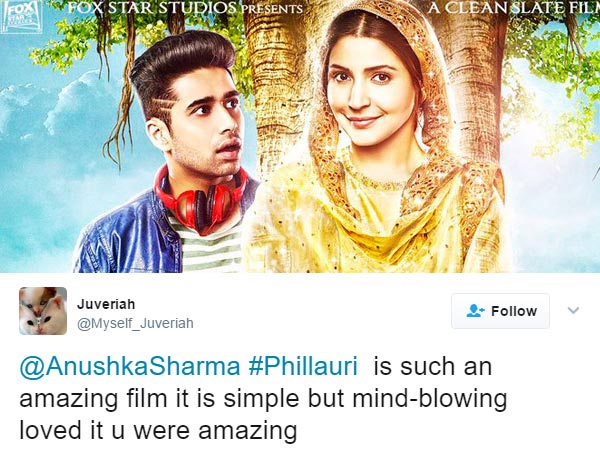Click the tree trunk in the poster

[x=276, y=96]
